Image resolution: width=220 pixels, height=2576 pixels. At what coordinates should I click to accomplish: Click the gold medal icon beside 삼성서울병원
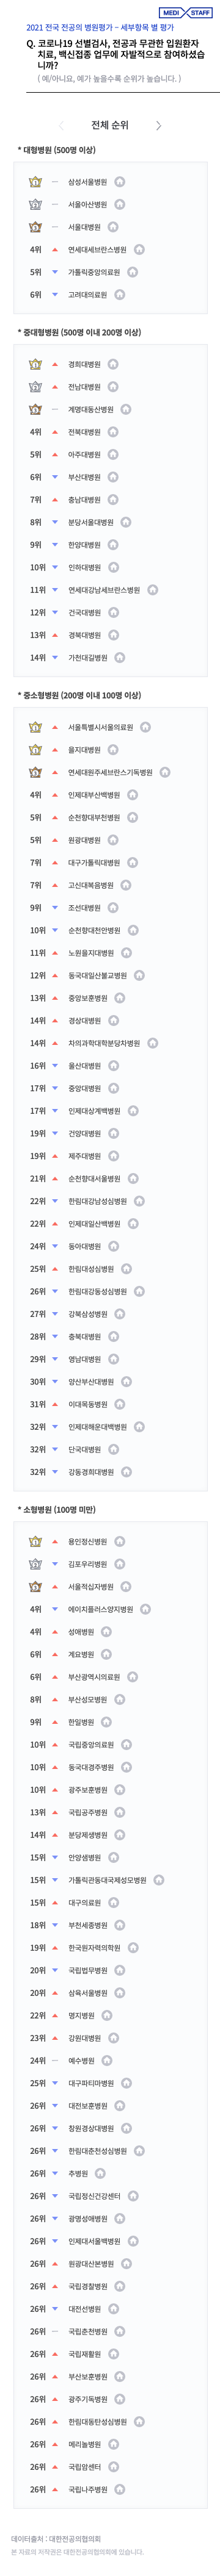35,182
